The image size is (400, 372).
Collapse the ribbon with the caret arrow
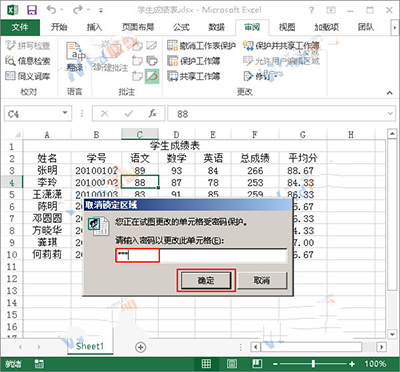(x=389, y=93)
